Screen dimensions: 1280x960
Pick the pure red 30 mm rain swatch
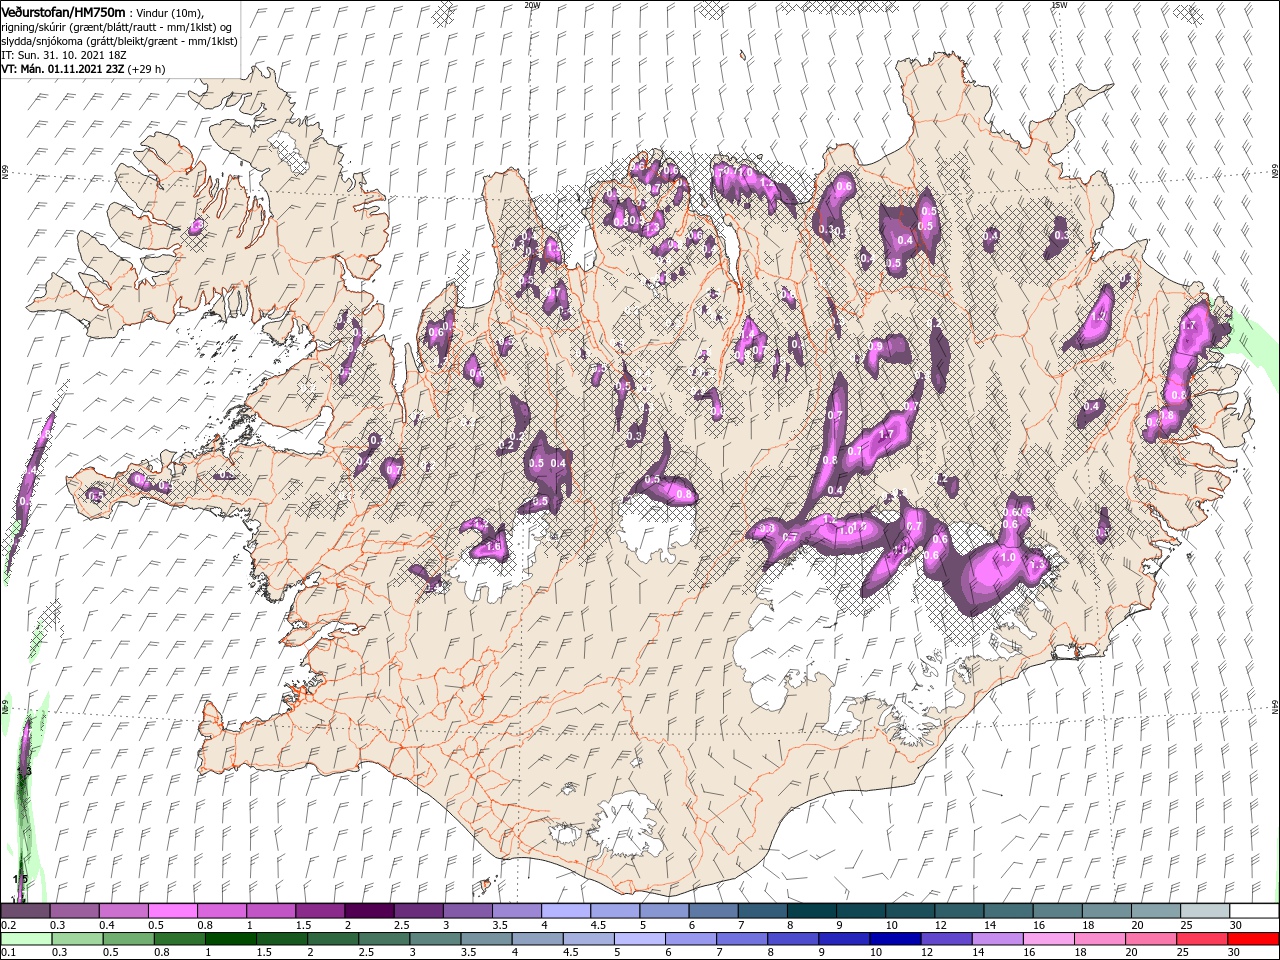1253,939
